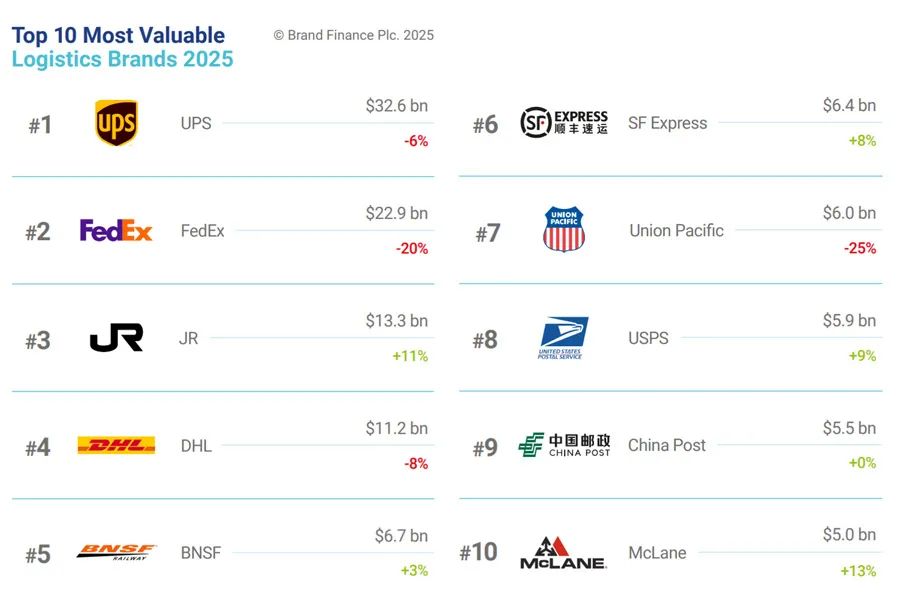This screenshot has width=900, height=605.
Task: Click the McLane logo
Action: tap(562, 553)
